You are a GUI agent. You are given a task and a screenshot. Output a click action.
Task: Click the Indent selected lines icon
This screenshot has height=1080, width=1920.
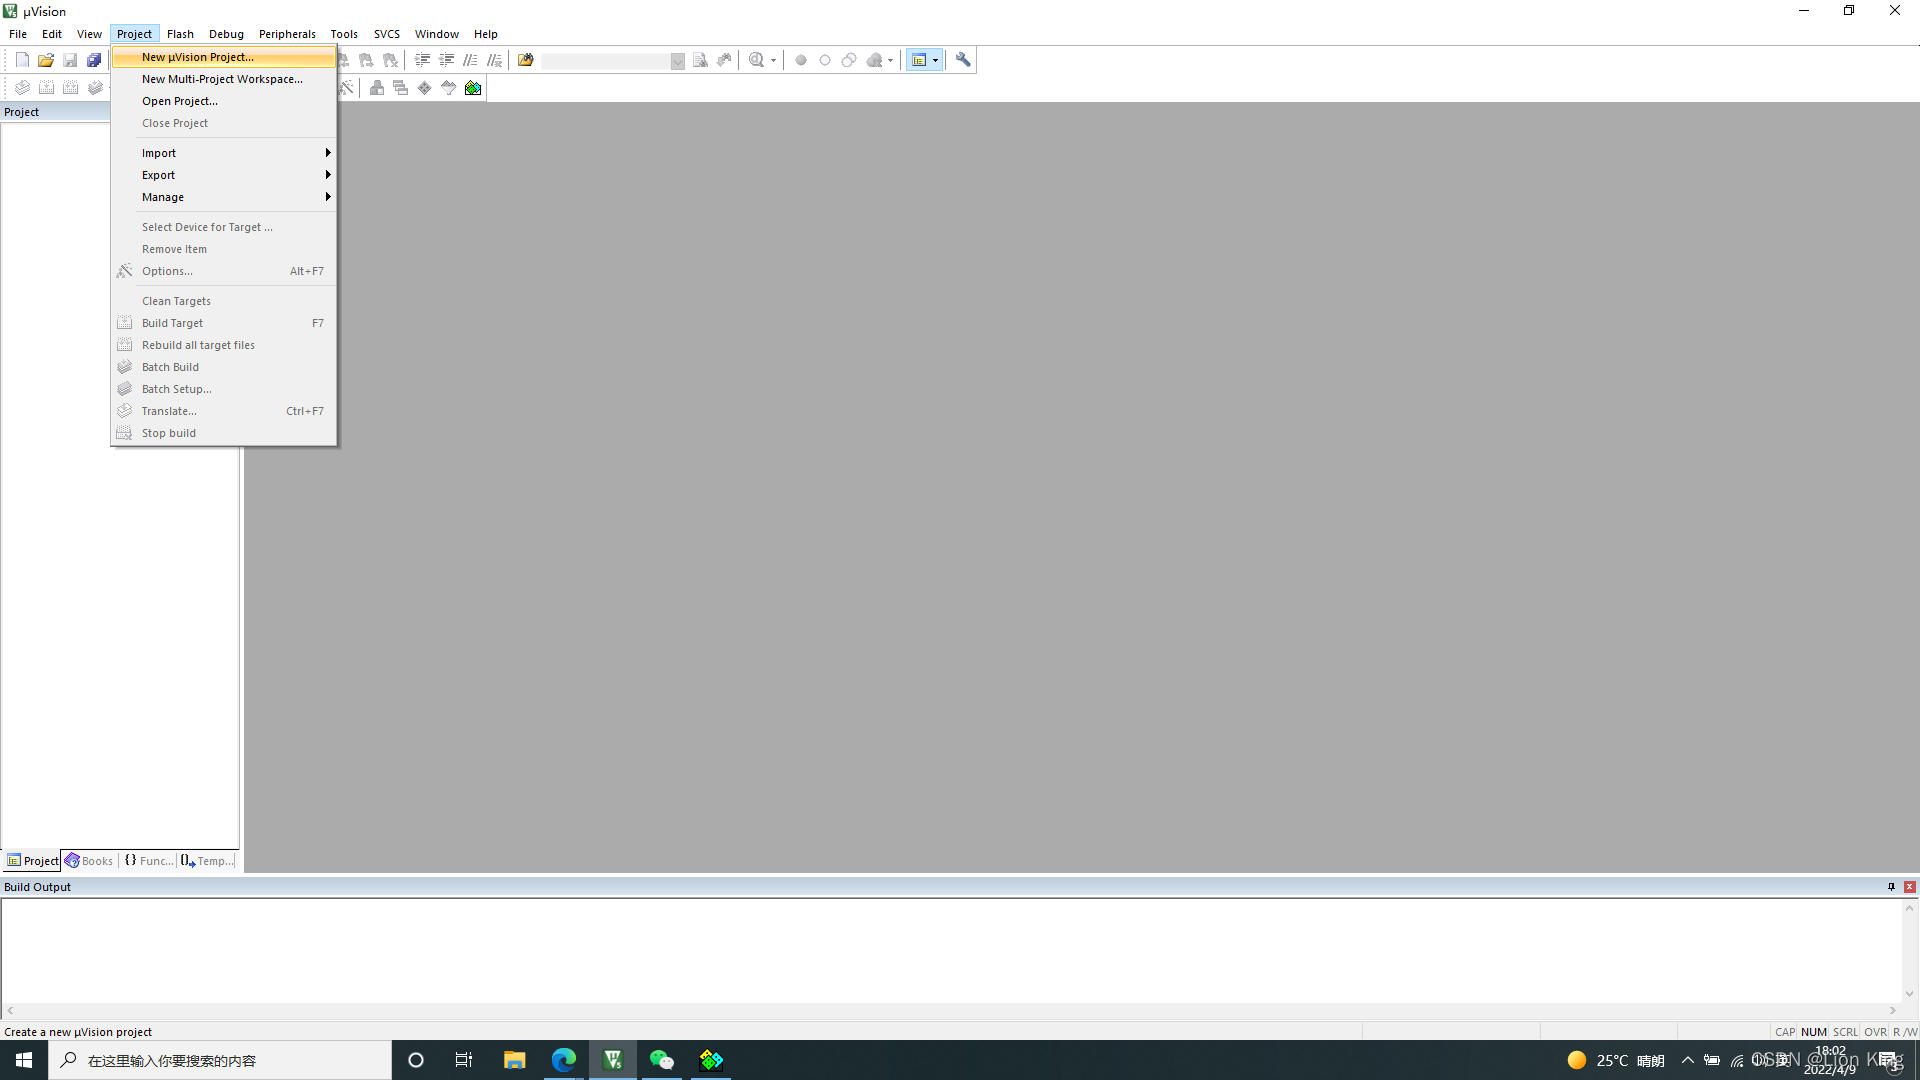423,60
